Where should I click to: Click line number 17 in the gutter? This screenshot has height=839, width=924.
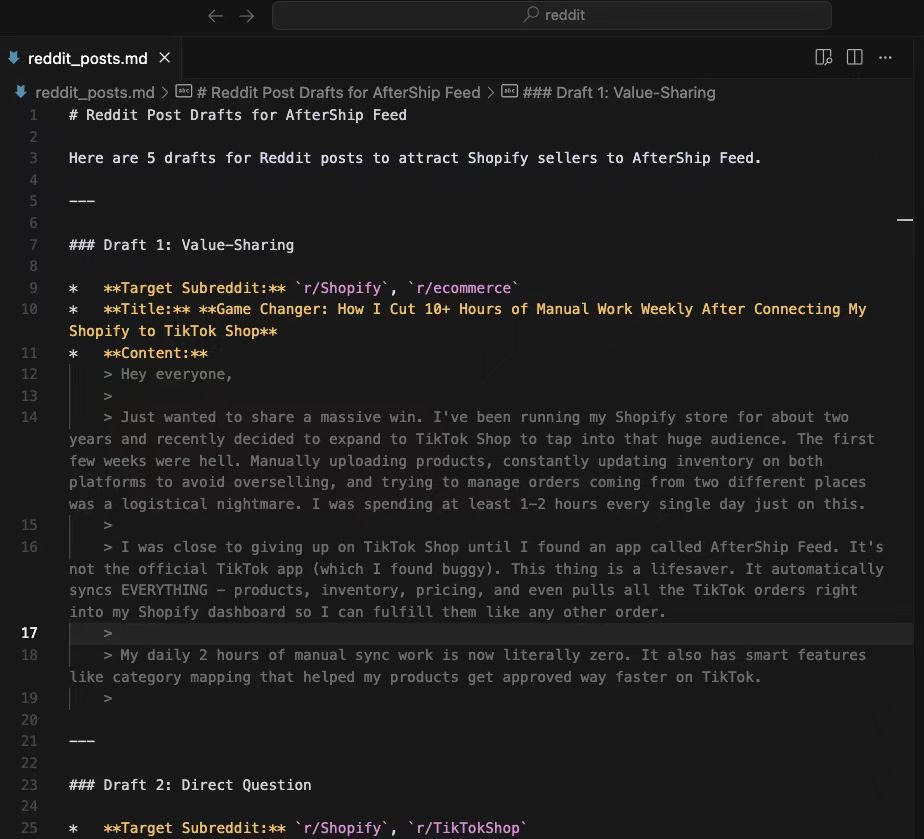(x=29, y=633)
